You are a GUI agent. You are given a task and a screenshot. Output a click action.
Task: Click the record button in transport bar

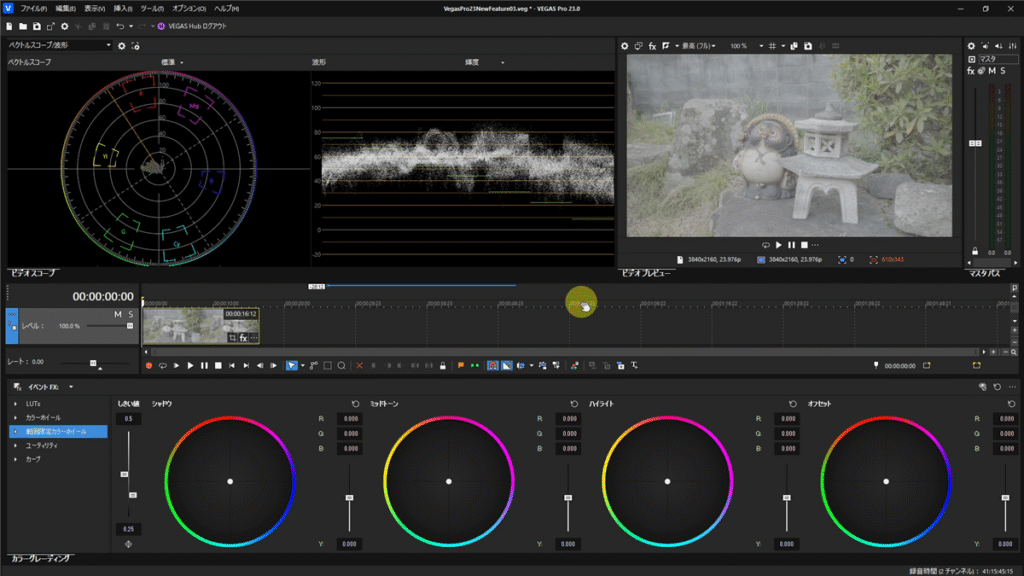point(149,366)
